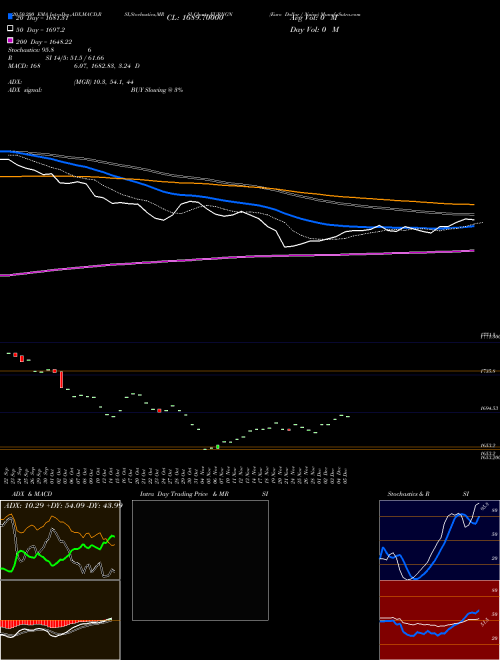Click the 1735.8 price axis label
Image resolution: width=500 pixels, height=660 pixels.
point(487,371)
